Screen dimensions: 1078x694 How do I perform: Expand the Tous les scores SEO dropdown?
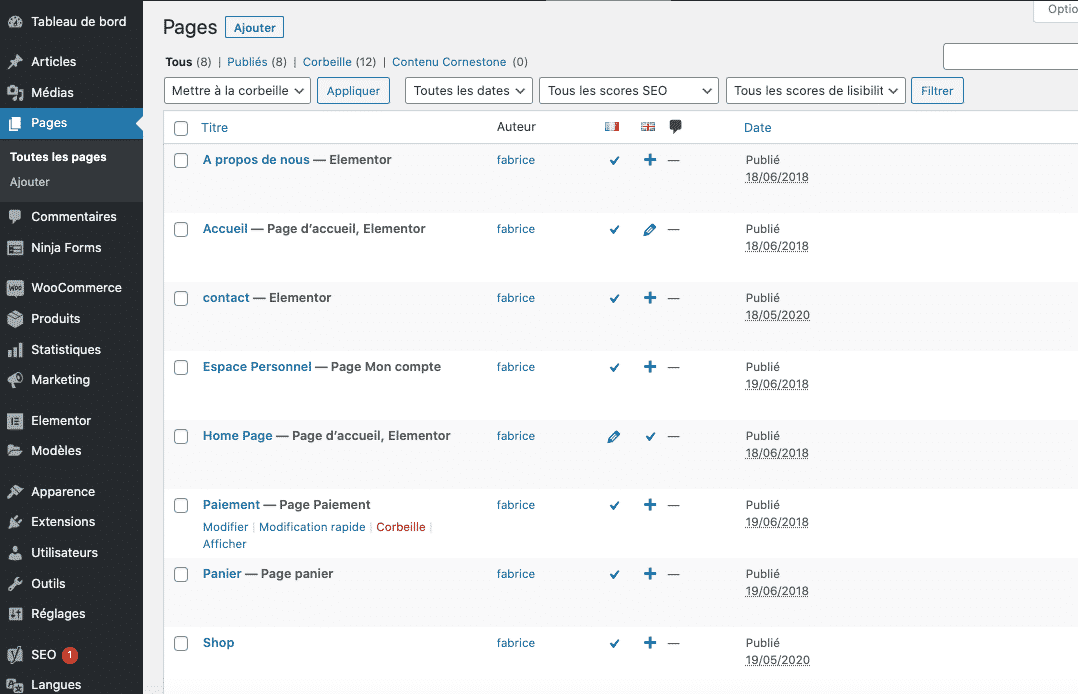pyautogui.click(x=628, y=91)
